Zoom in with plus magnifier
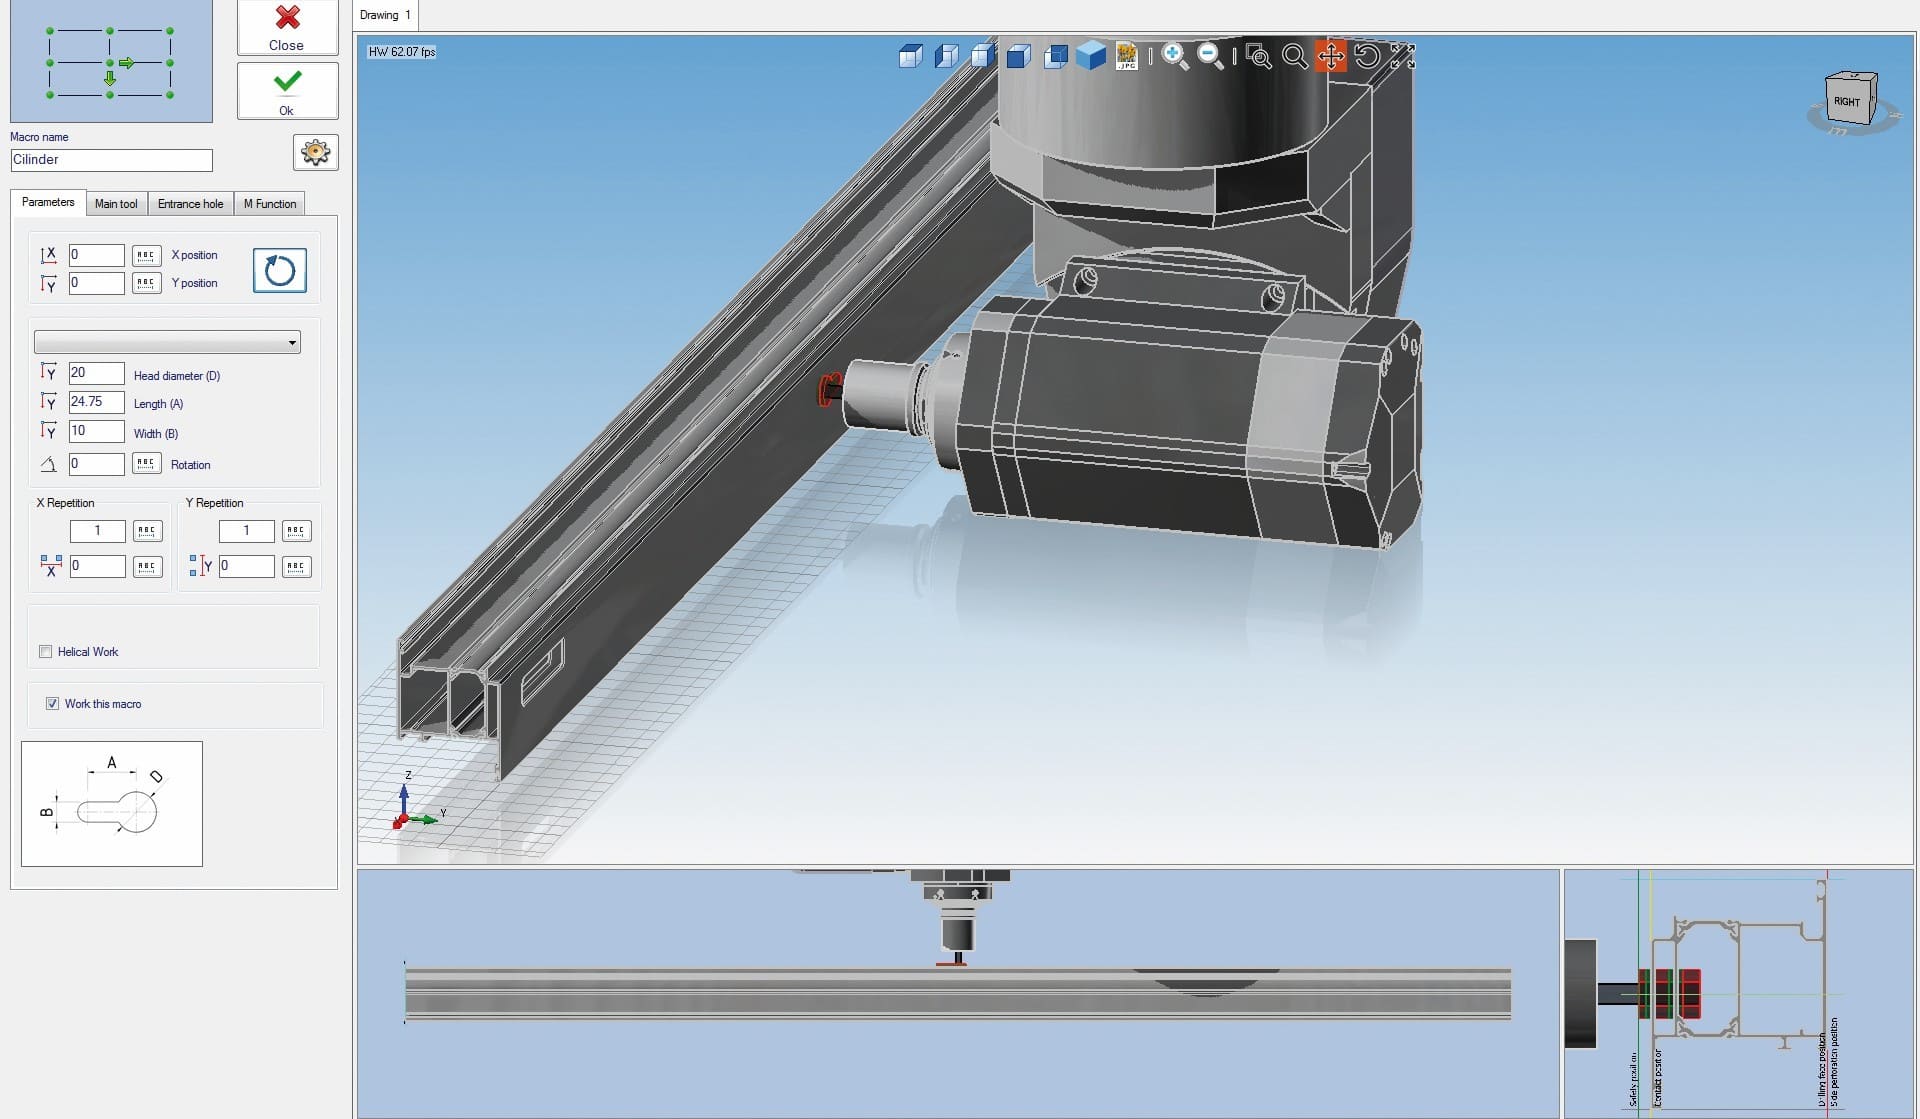 coord(1175,56)
